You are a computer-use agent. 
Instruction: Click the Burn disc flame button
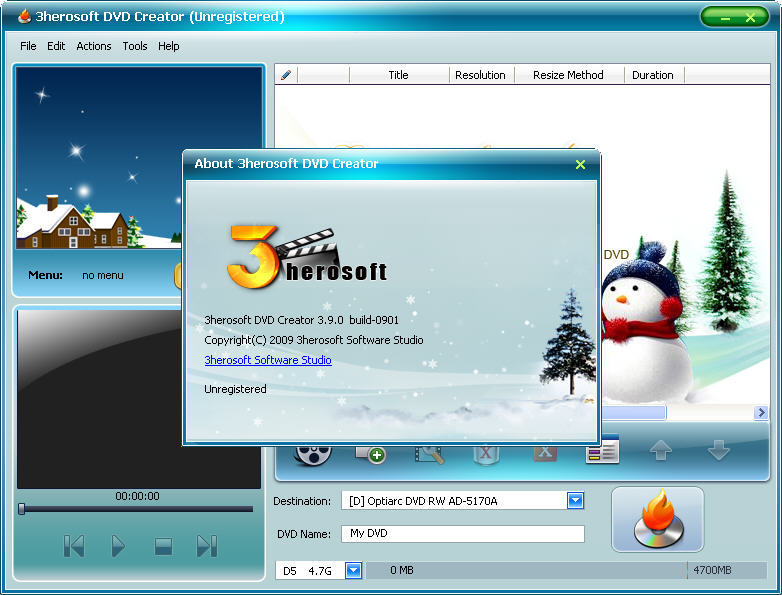(658, 519)
